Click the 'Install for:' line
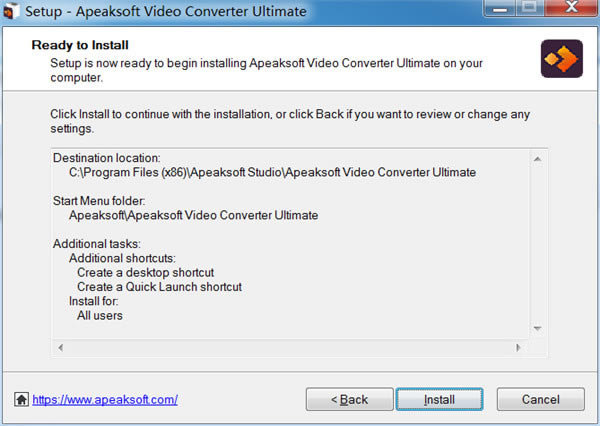This screenshot has height=426, width=600. (93, 301)
